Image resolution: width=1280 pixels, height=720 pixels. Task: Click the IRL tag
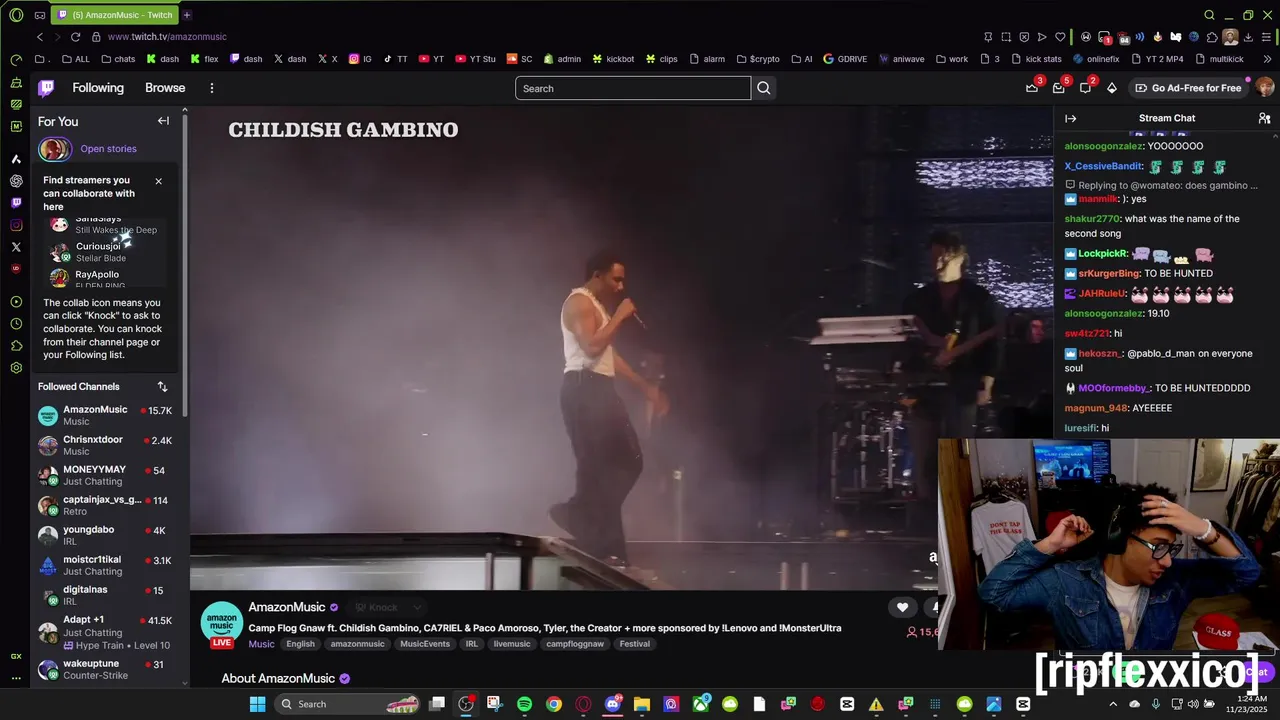pyautogui.click(x=471, y=644)
